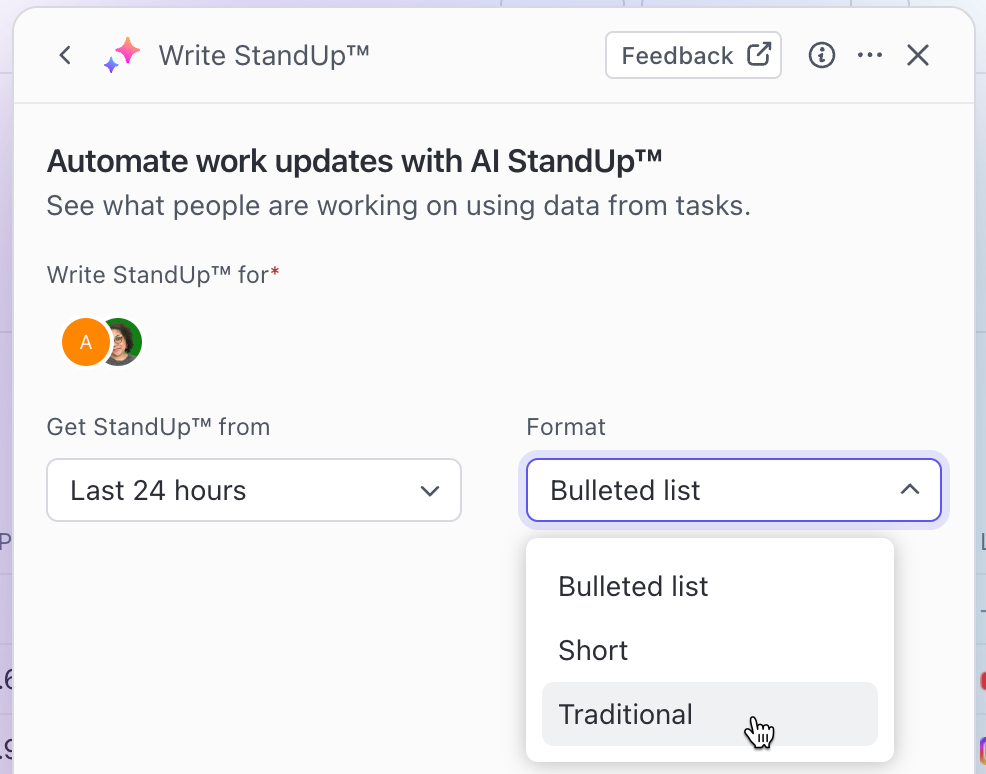Click the external link icon in Feedback
The image size is (986, 774).
pyautogui.click(x=759, y=55)
